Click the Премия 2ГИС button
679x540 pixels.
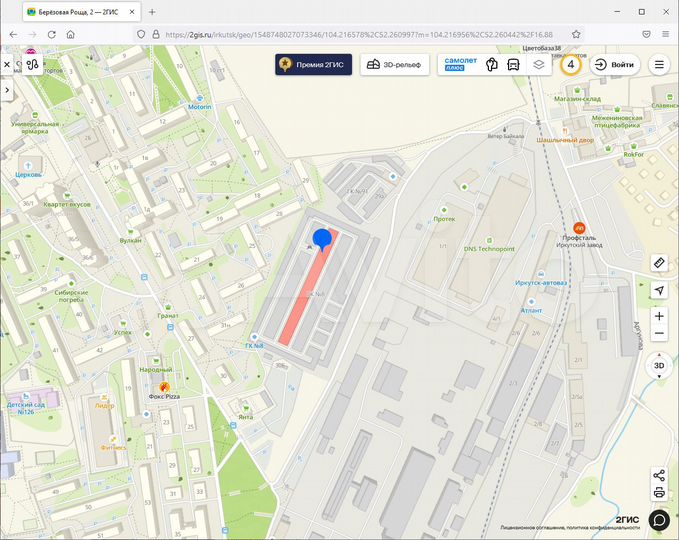click(x=314, y=65)
